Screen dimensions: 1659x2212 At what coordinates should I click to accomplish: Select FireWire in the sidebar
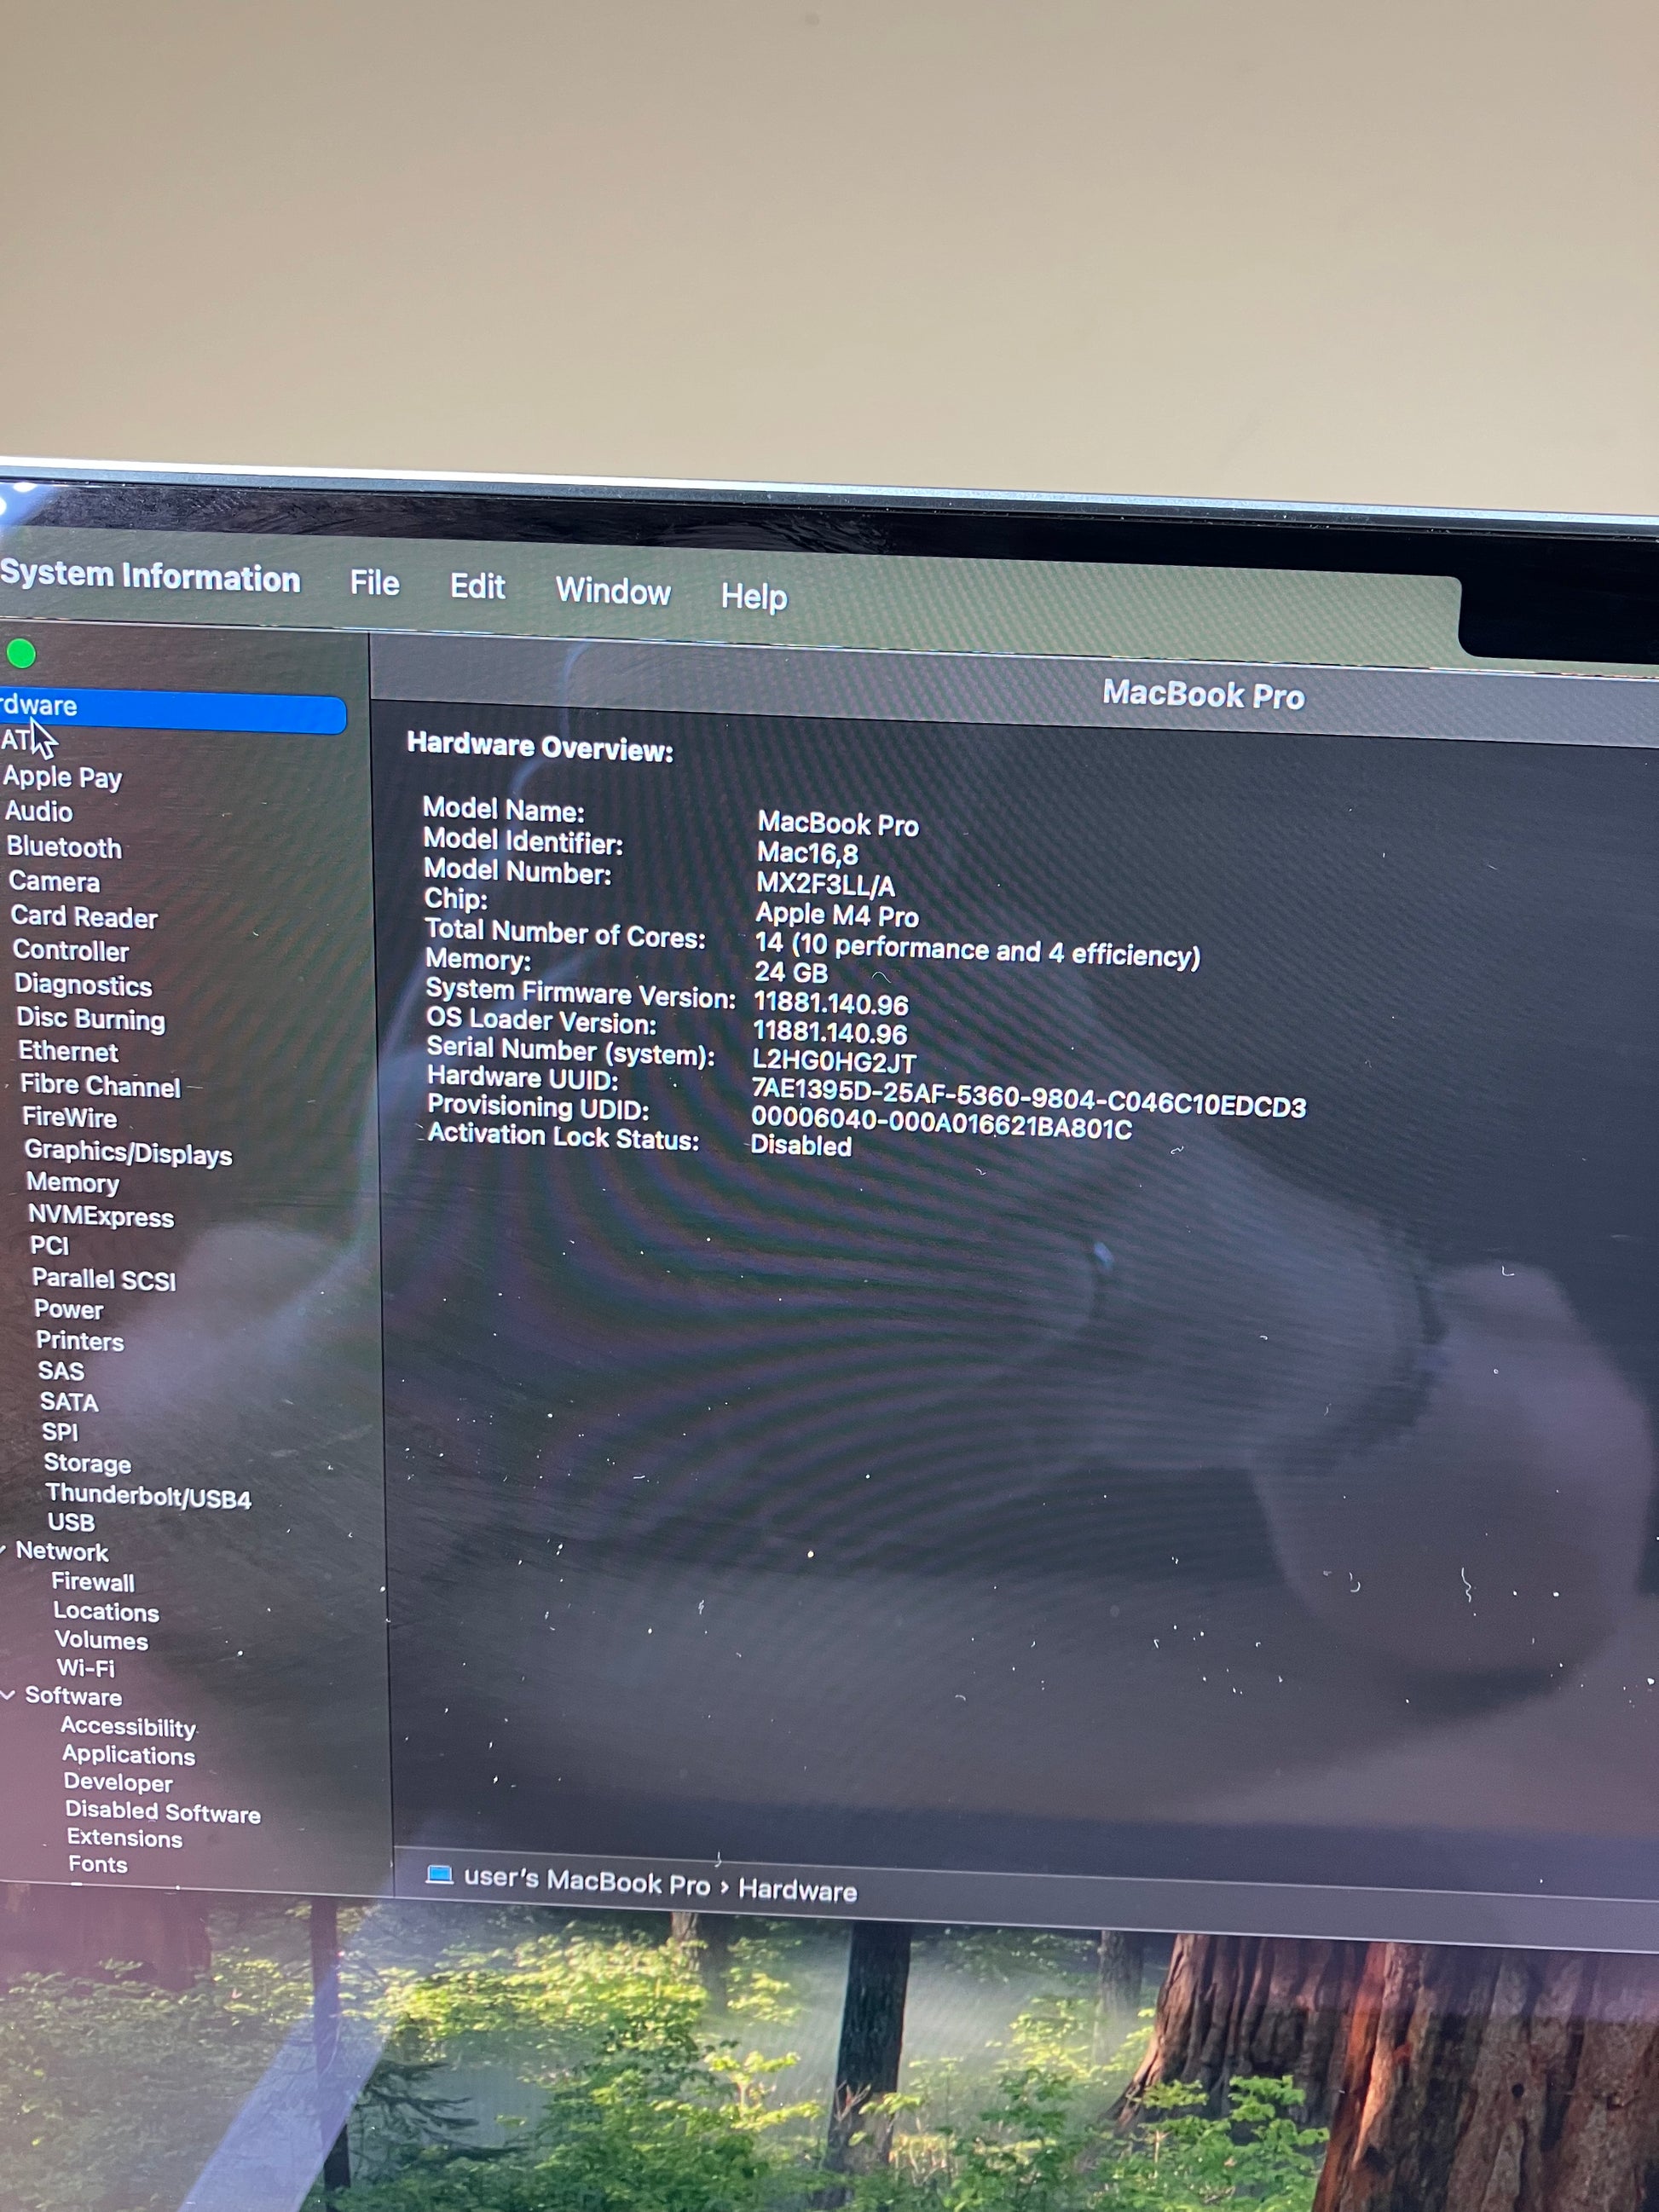(x=69, y=1117)
